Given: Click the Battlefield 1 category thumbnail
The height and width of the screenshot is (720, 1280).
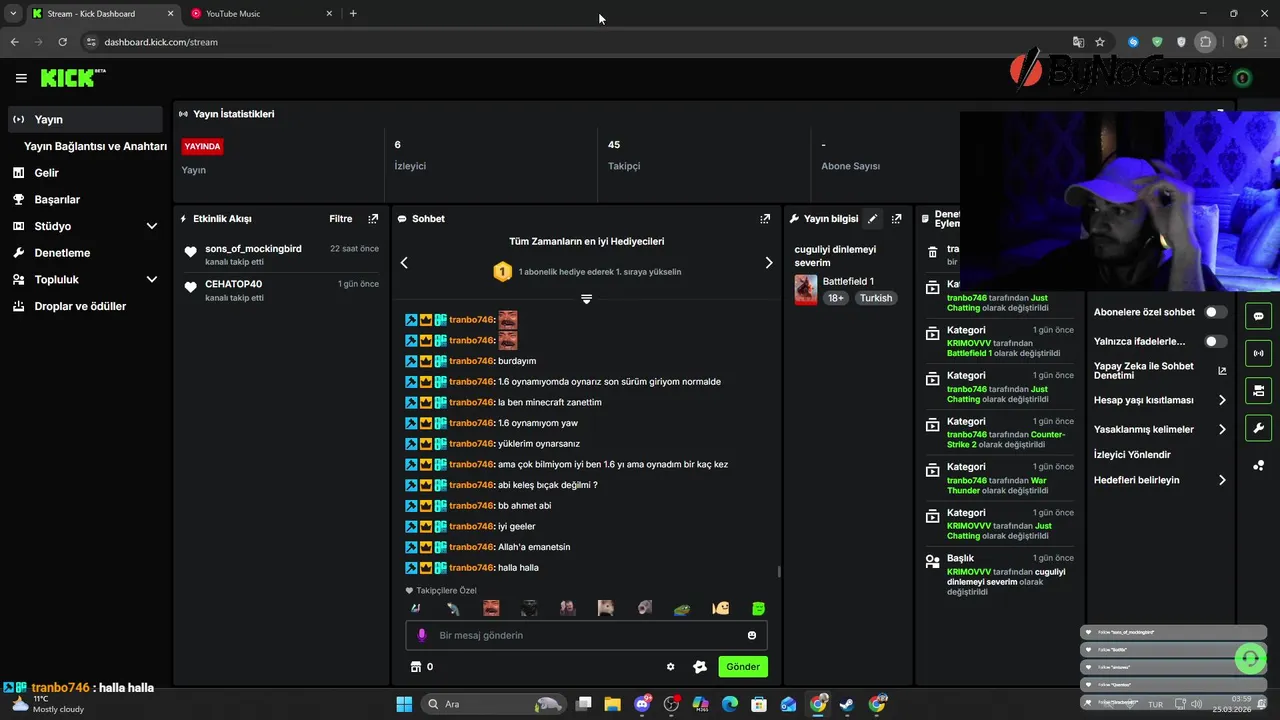Looking at the screenshot, I should click(806, 290).
